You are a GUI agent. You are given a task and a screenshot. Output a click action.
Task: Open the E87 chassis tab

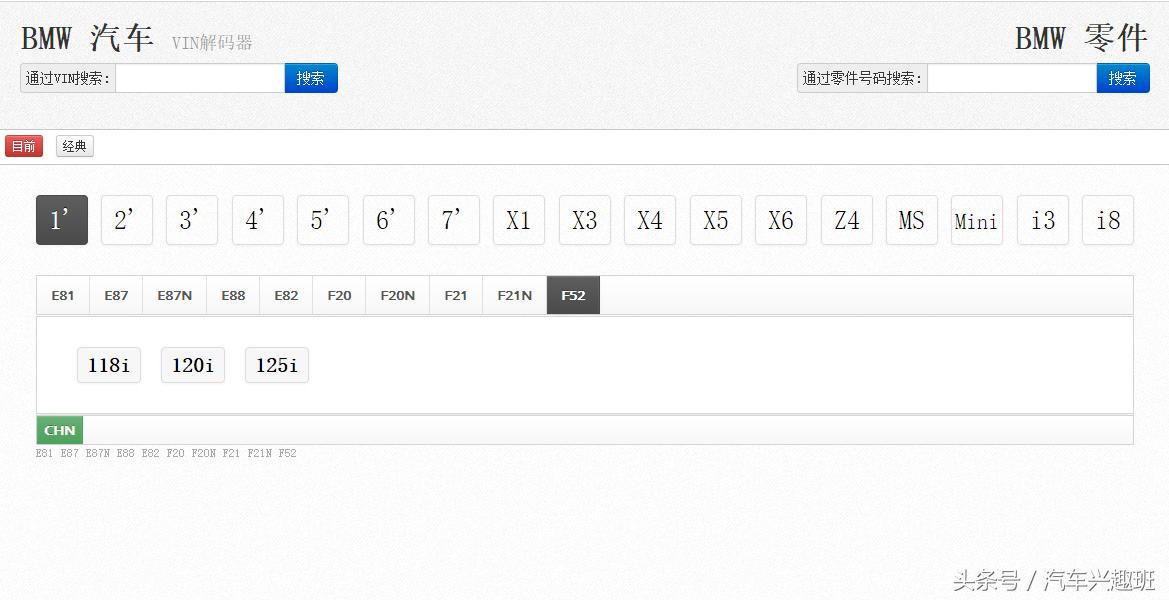[116, 295]
